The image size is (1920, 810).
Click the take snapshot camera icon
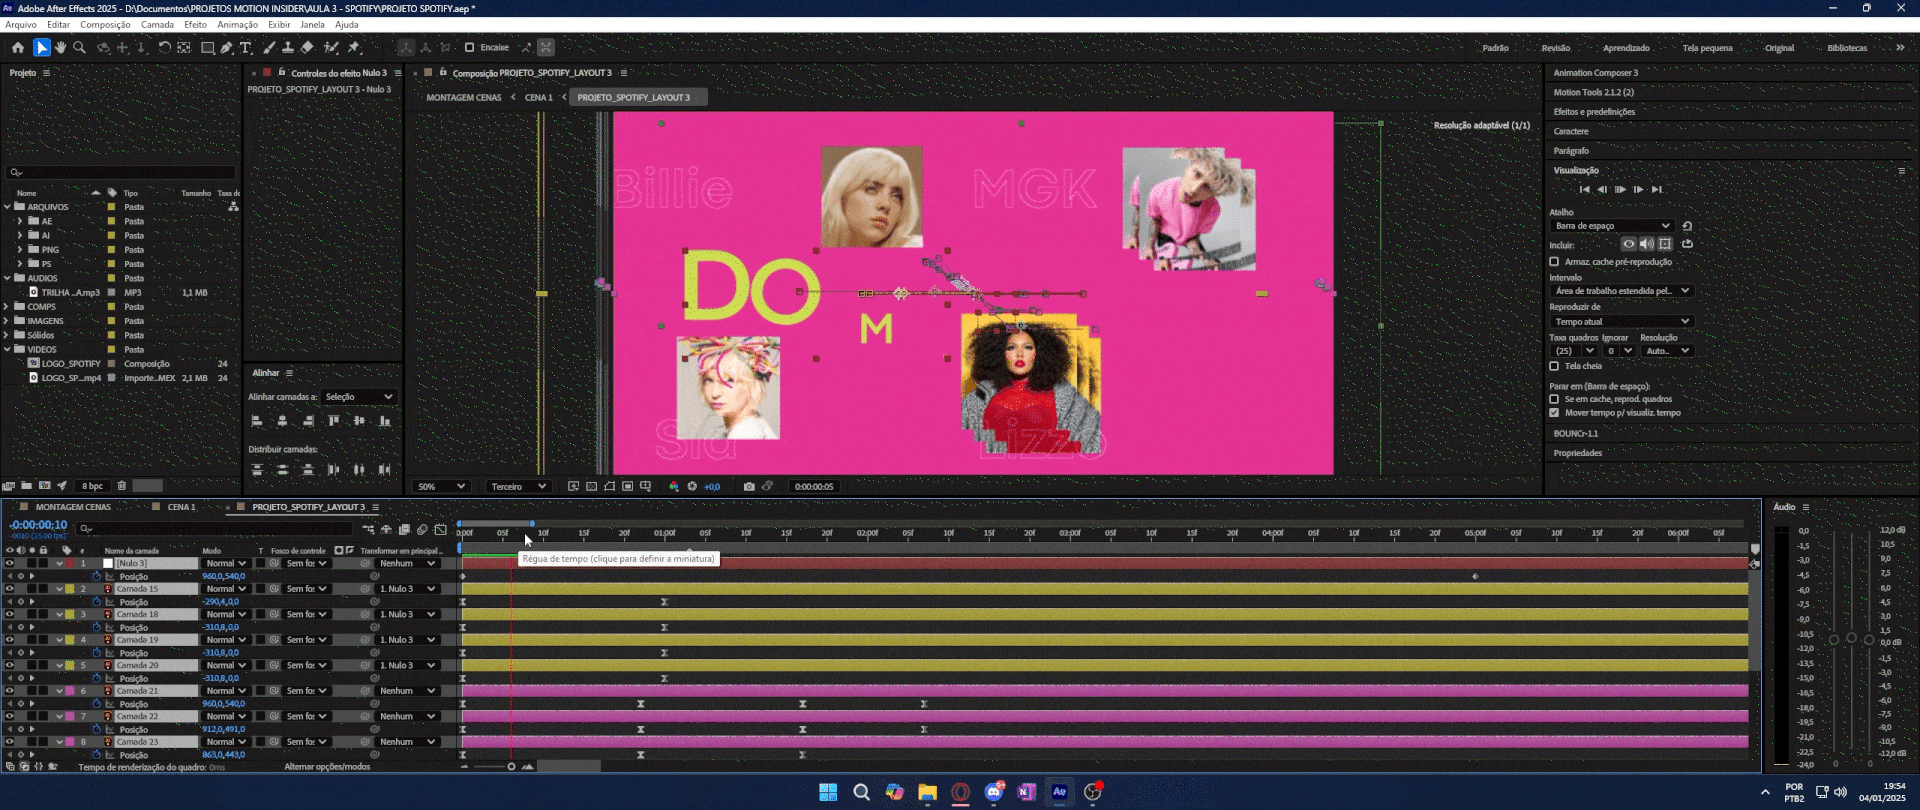tap(749, 487)
